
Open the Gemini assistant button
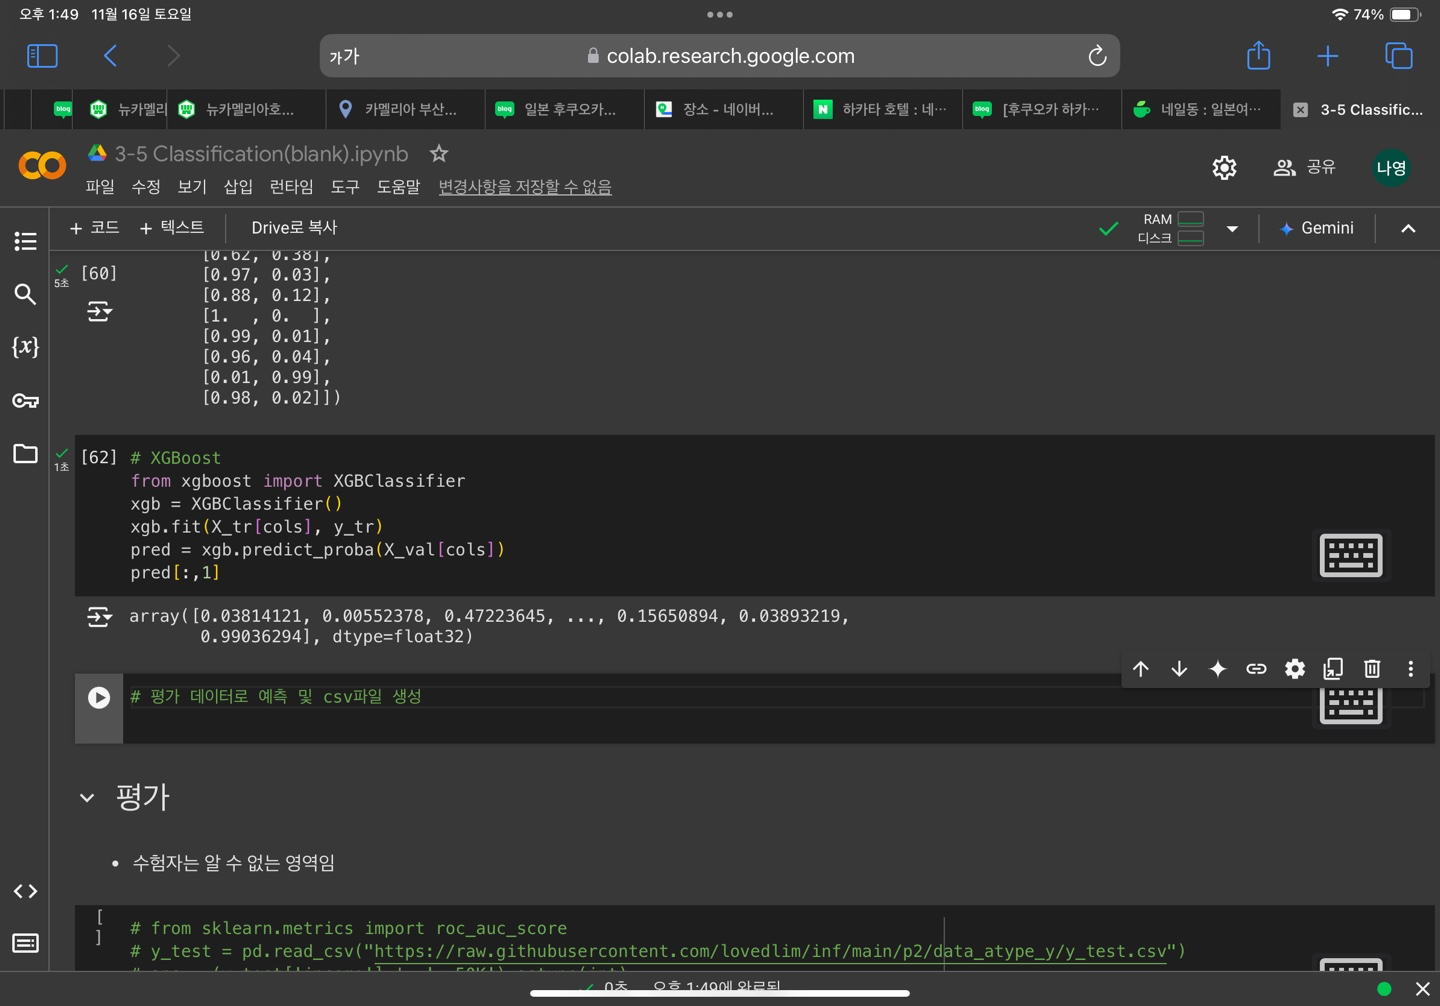pyautogui.click(x=1317, y=228)
